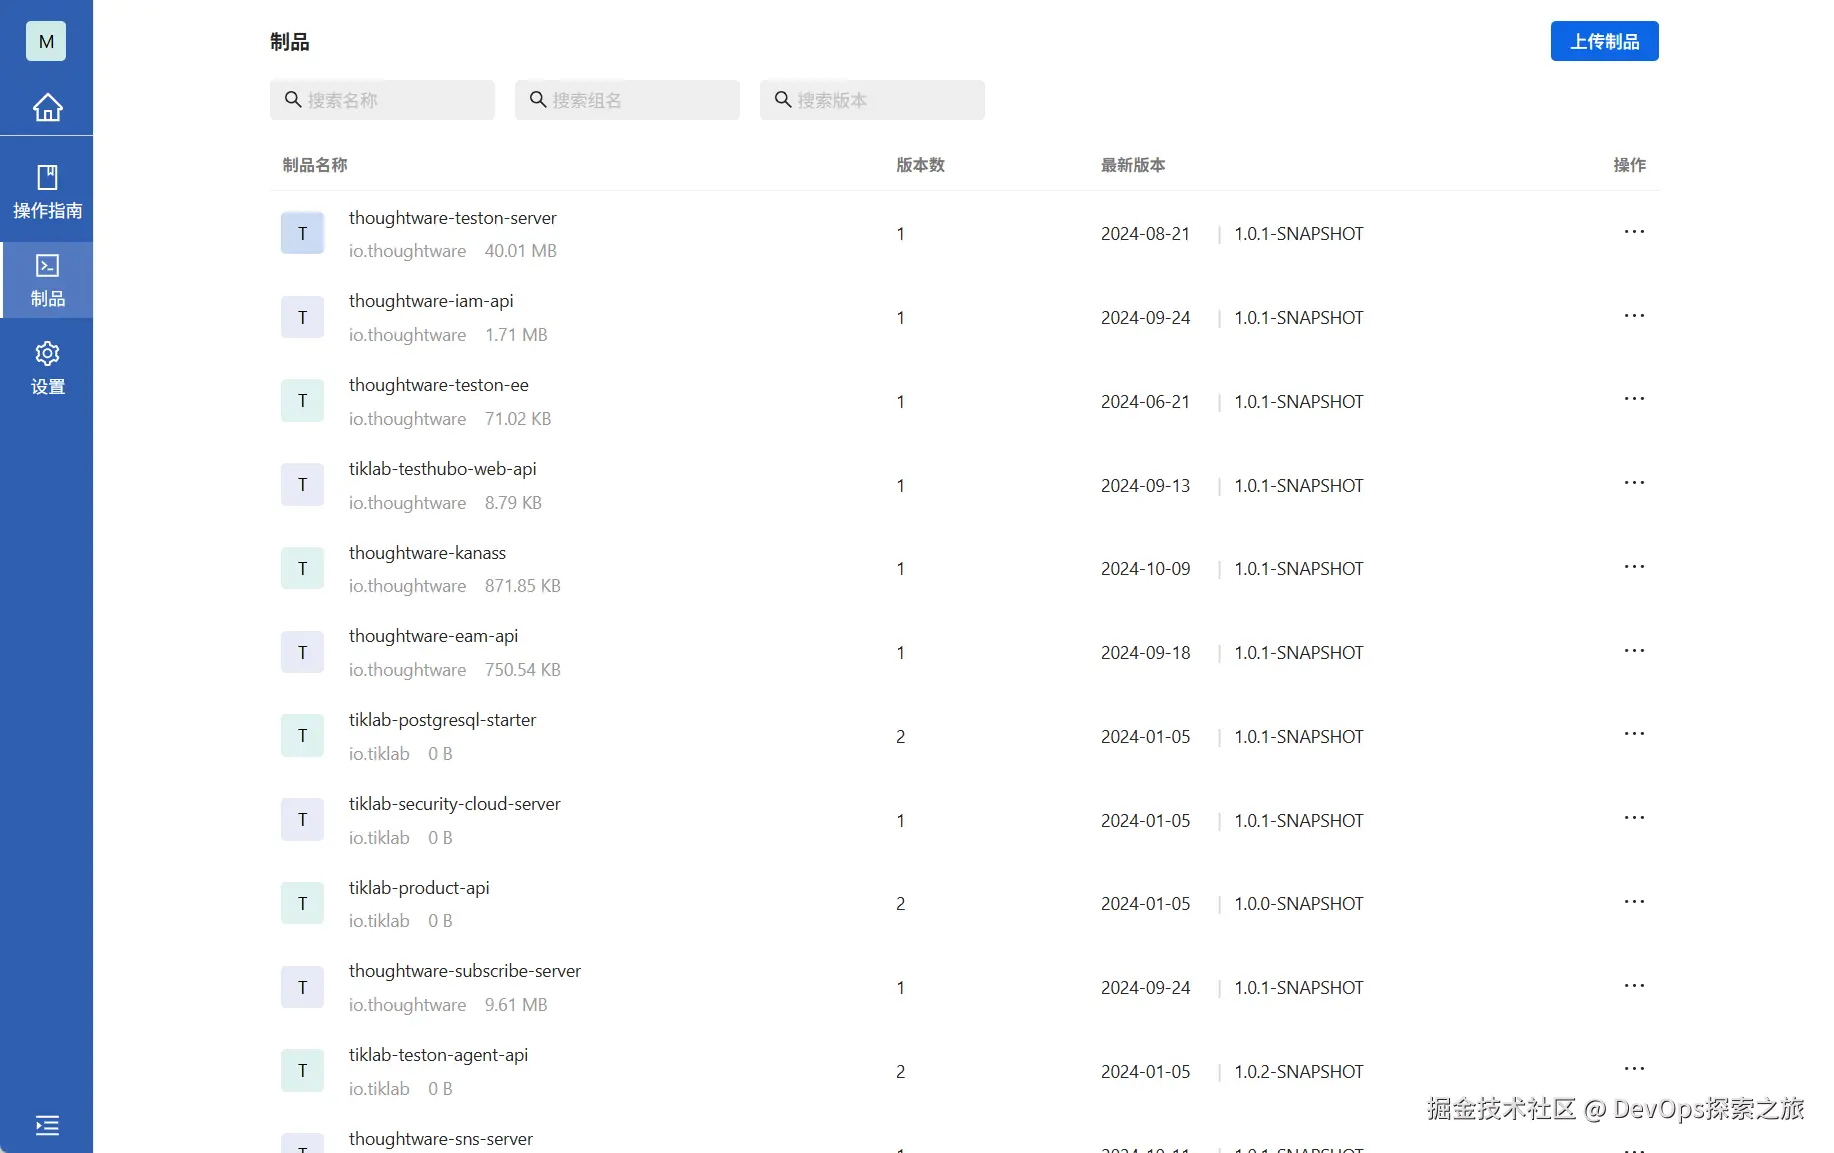Click the 上传制品 button
The height and width of the screenshot is (1153, 1834).
tap(1604, 41)
